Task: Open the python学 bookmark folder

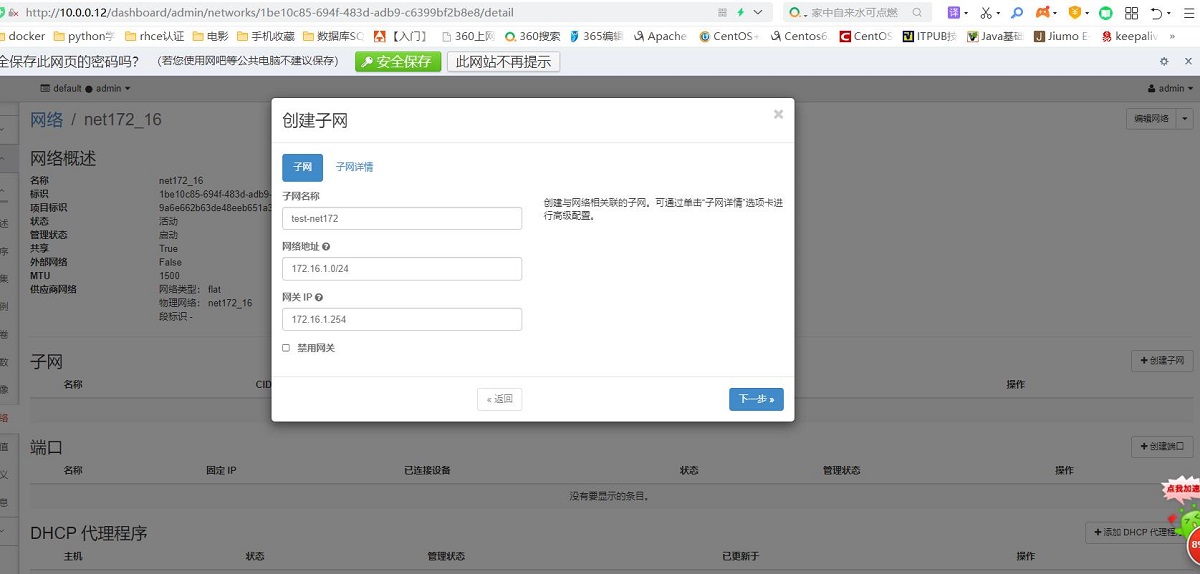Action: pos(84,36)
